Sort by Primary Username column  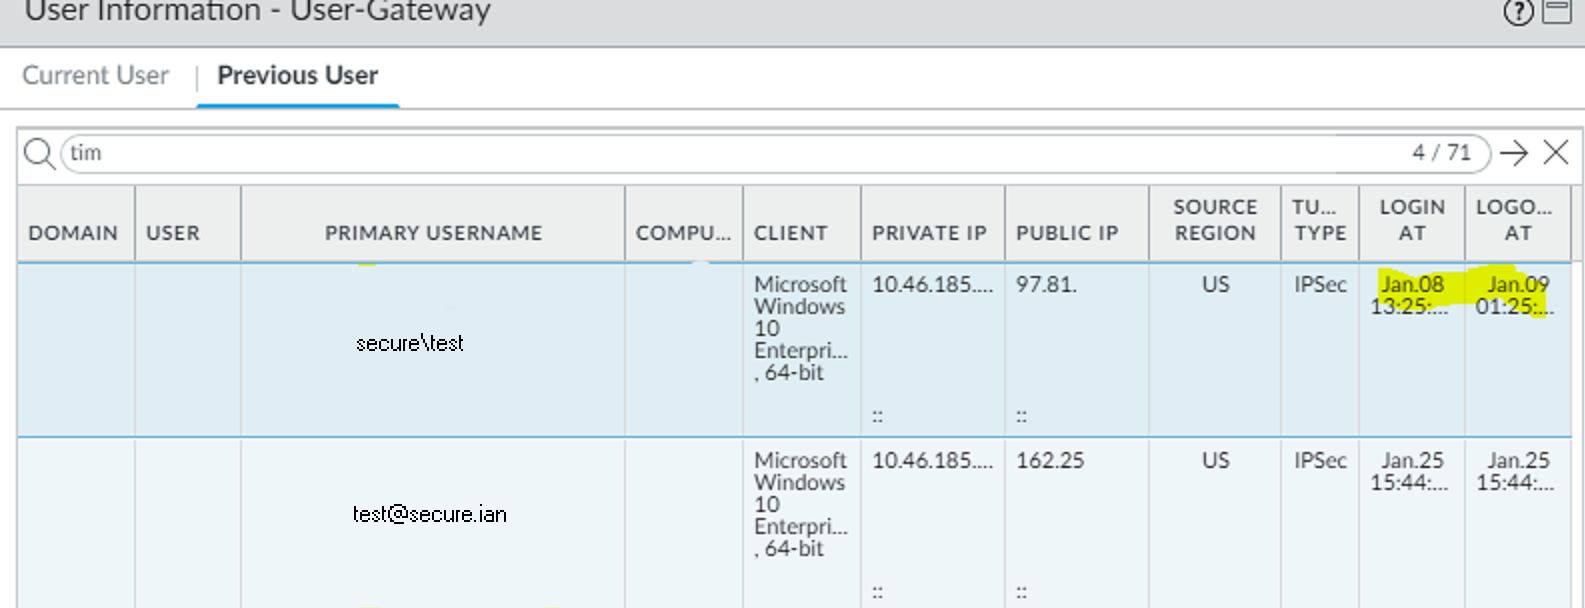point(433,233)
